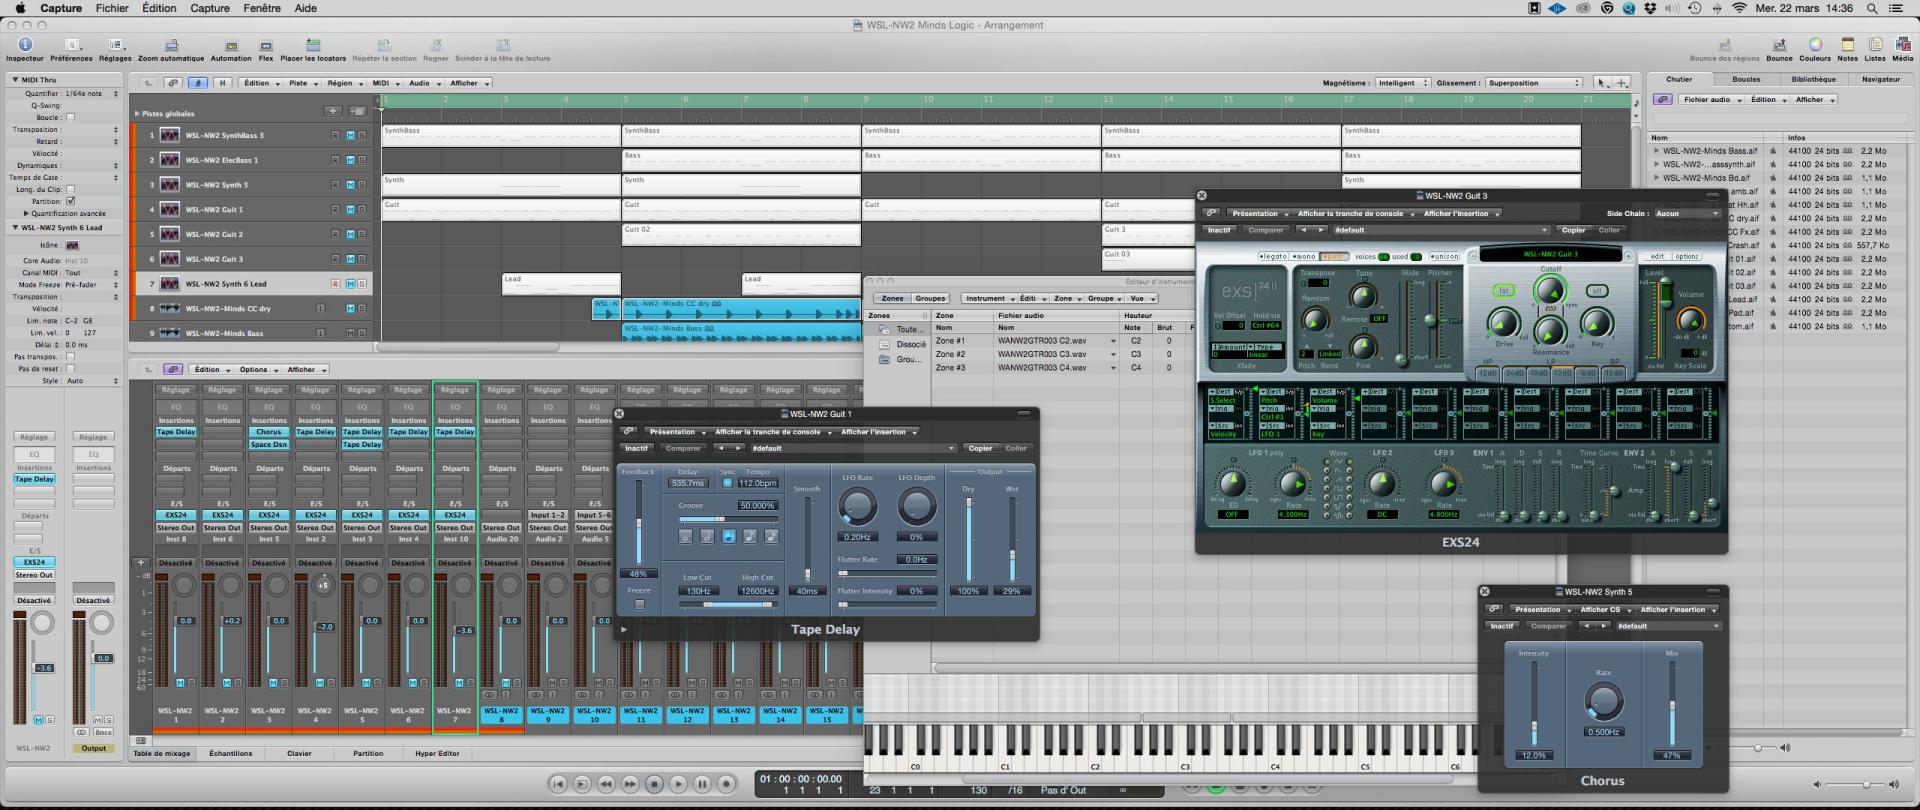Image resolution: width=1920 pixels, height=810 pixels.
Task: Click the transport Stop button
Action: click(654, 784)
